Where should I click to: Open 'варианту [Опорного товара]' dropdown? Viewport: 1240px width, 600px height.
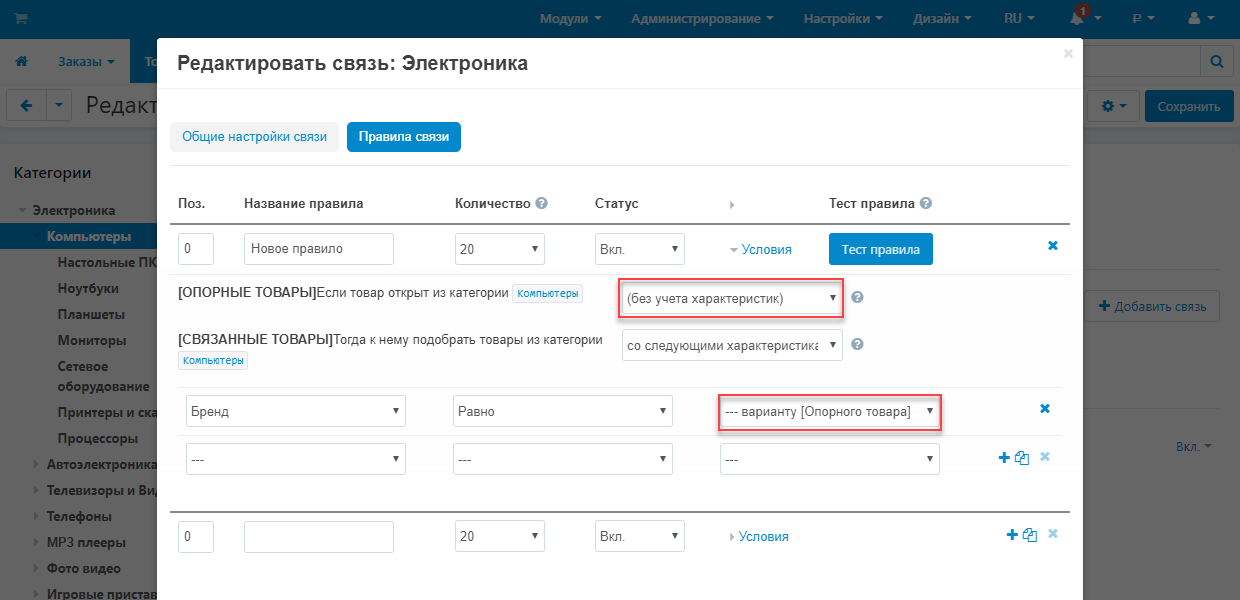[830, 411]
